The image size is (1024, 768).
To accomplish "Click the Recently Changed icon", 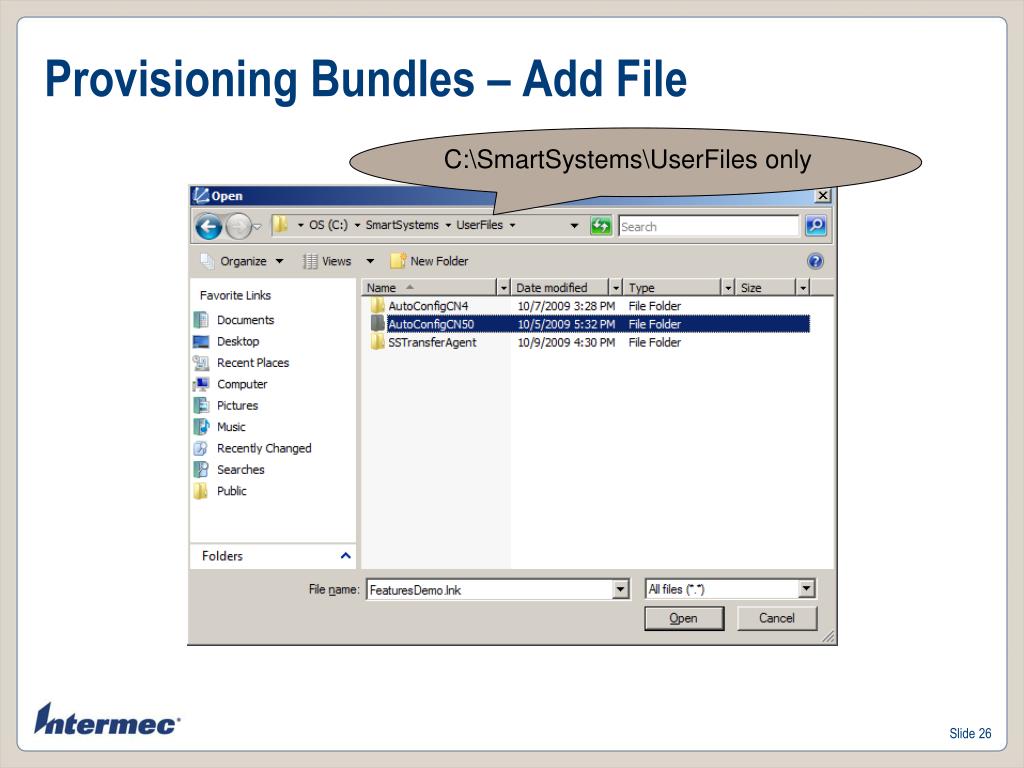I will pyautogui.click(x=201, y=449).
